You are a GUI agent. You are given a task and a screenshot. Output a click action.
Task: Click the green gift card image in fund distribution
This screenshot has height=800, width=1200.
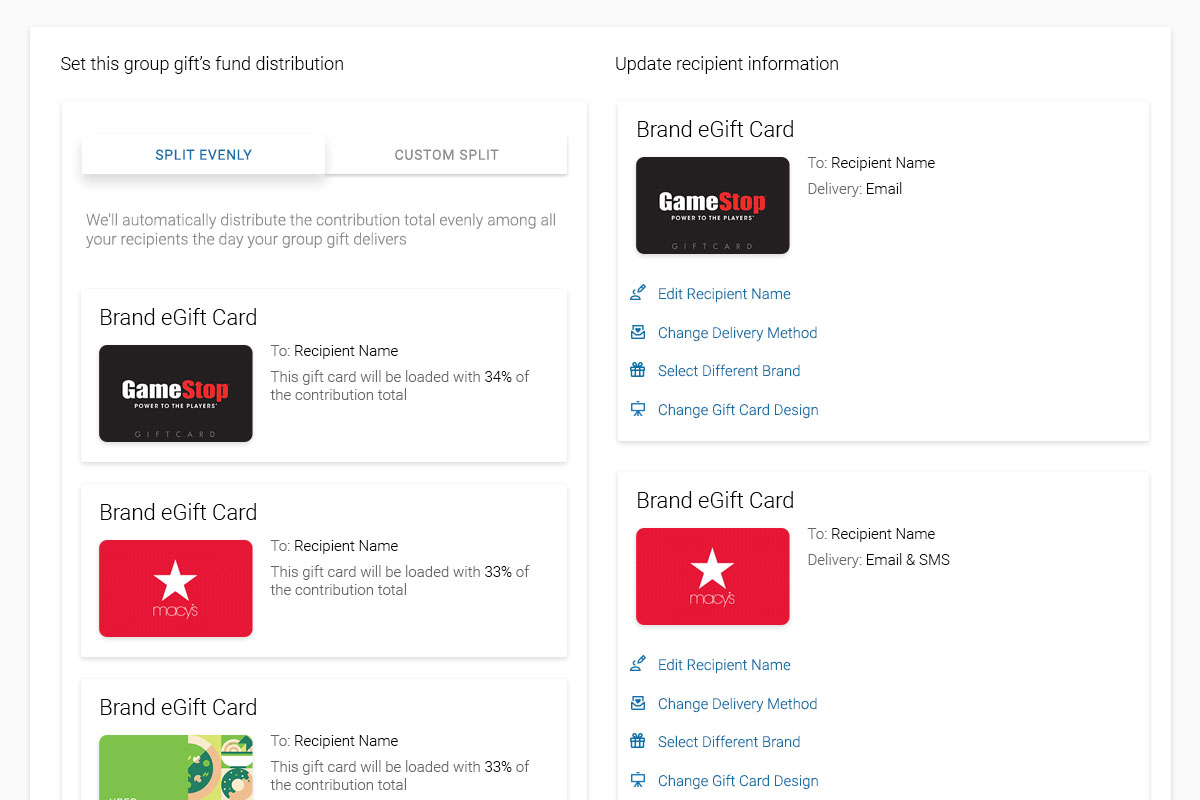tap(176, 768)
